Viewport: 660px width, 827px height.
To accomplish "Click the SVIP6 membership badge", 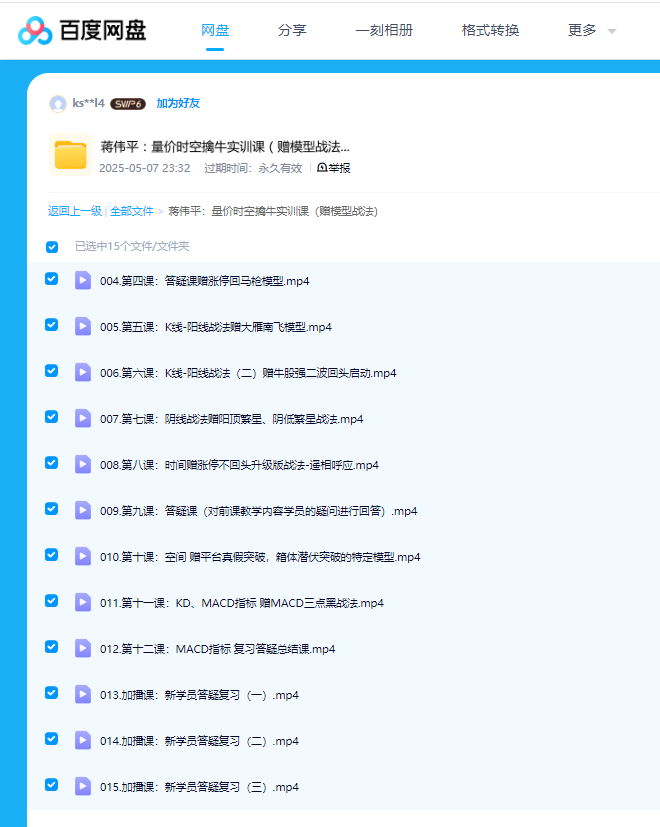I will [127, 103].
